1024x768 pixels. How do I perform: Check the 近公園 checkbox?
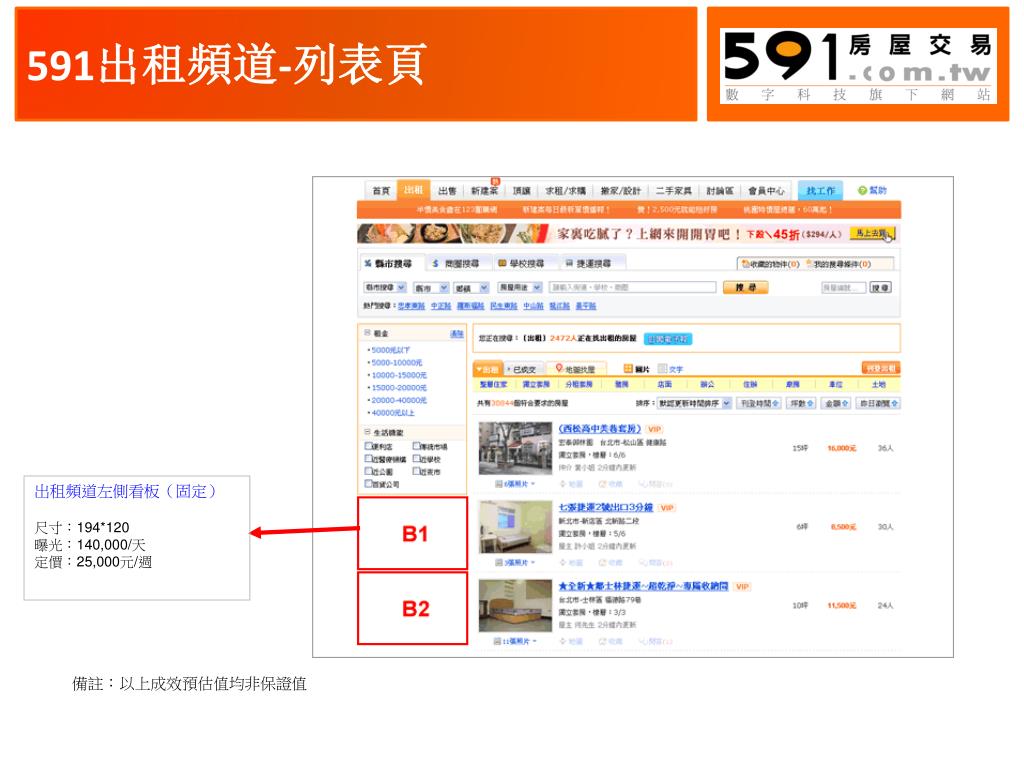tap(368, 471)
